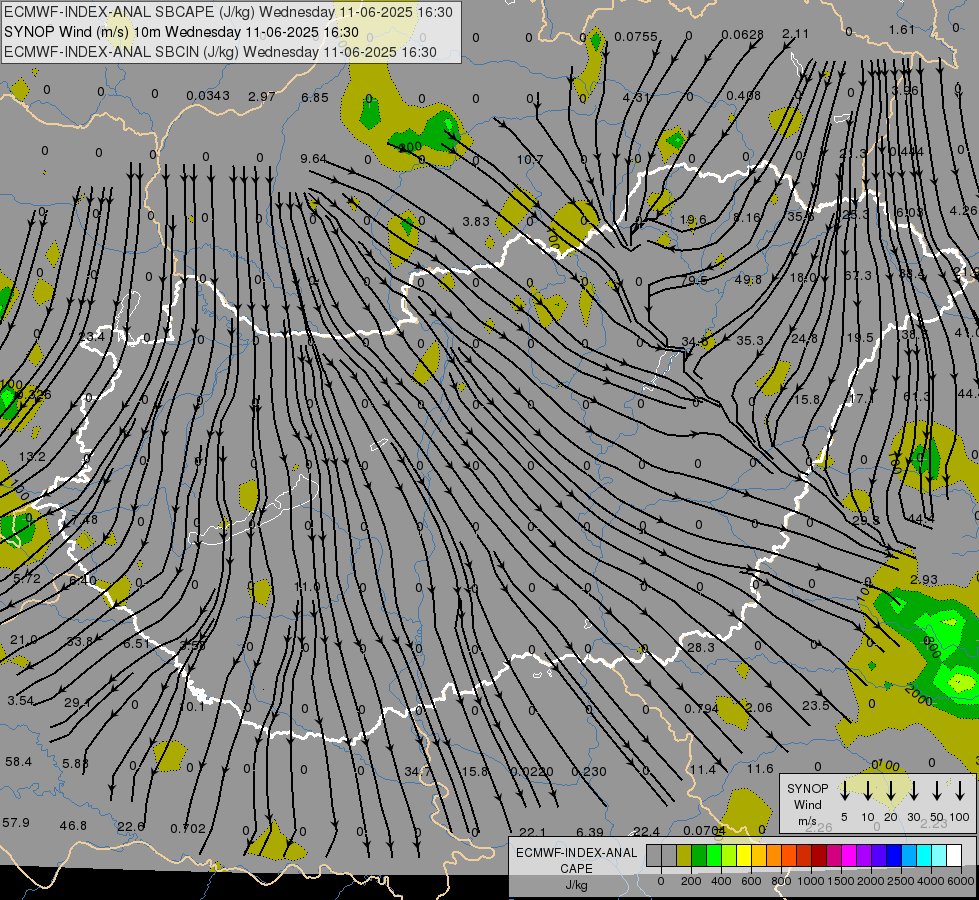Click the 6000 tick label in CAPE legend
Image resolution: width=979 pixels, height=900 pixels.
tap(960, 881)
